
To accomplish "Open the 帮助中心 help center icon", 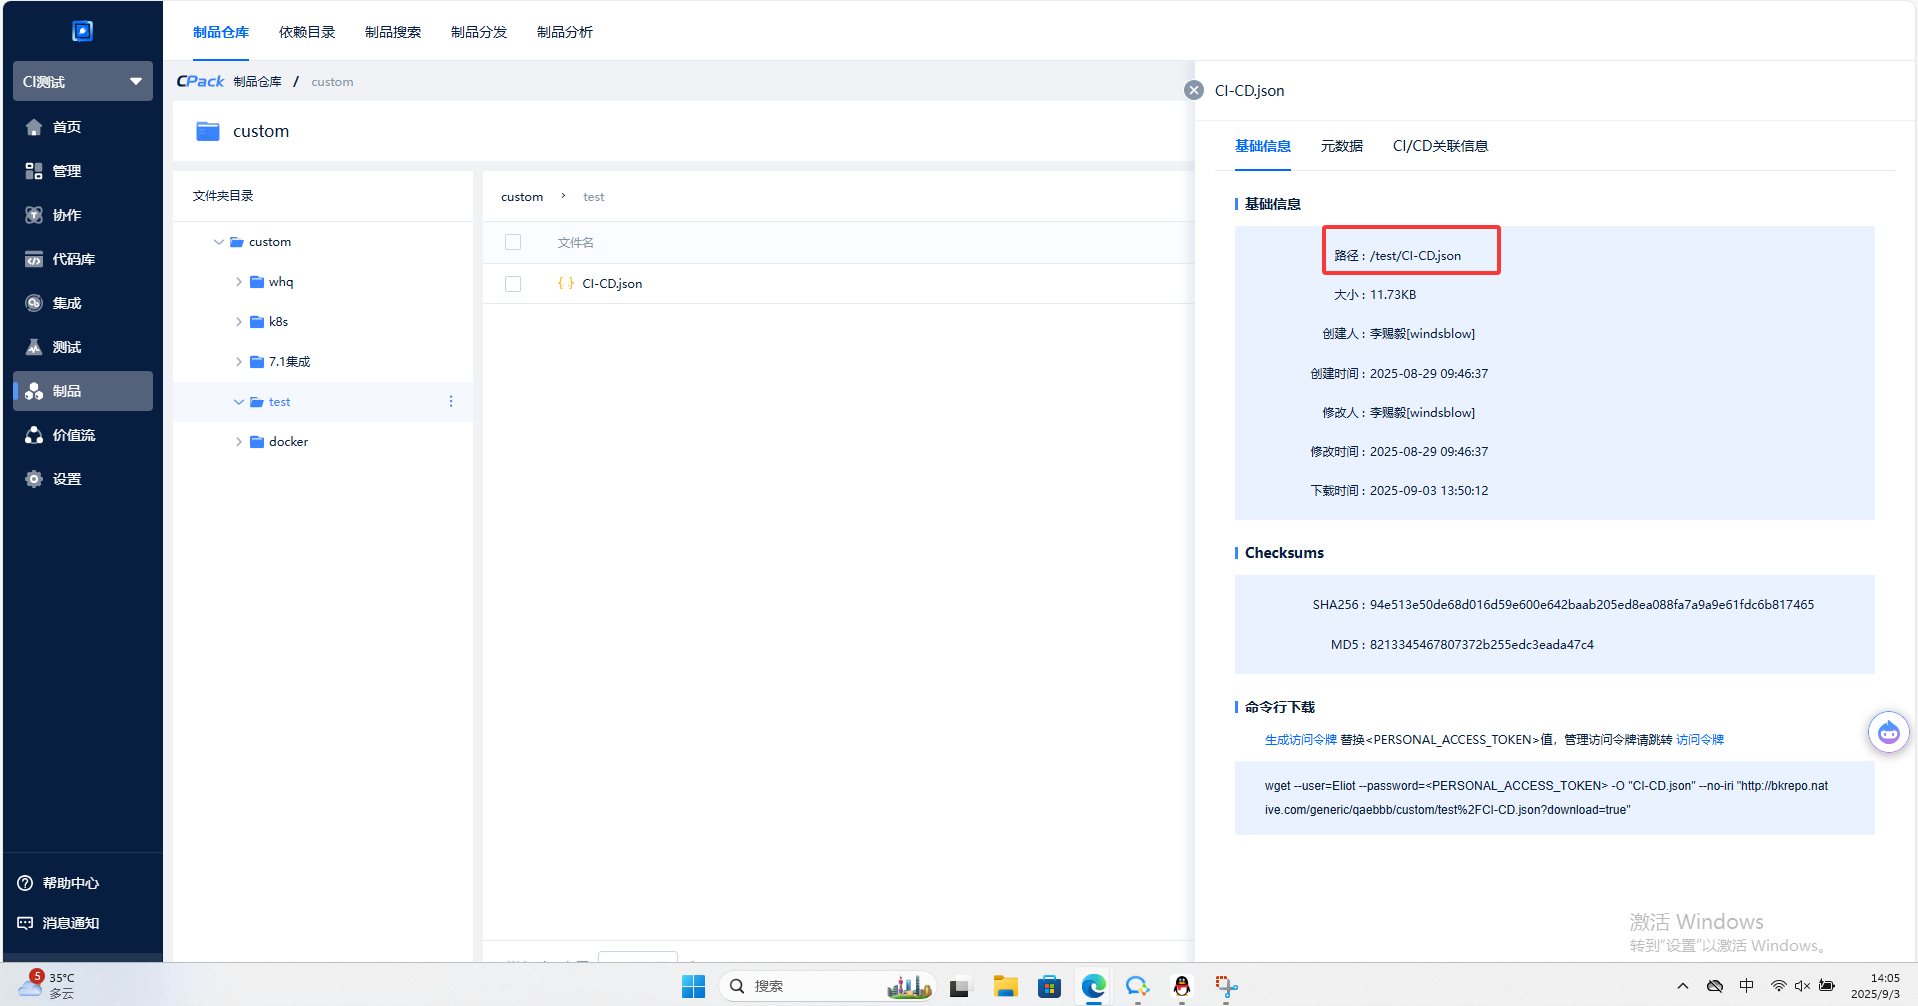I will pos(25,883).
